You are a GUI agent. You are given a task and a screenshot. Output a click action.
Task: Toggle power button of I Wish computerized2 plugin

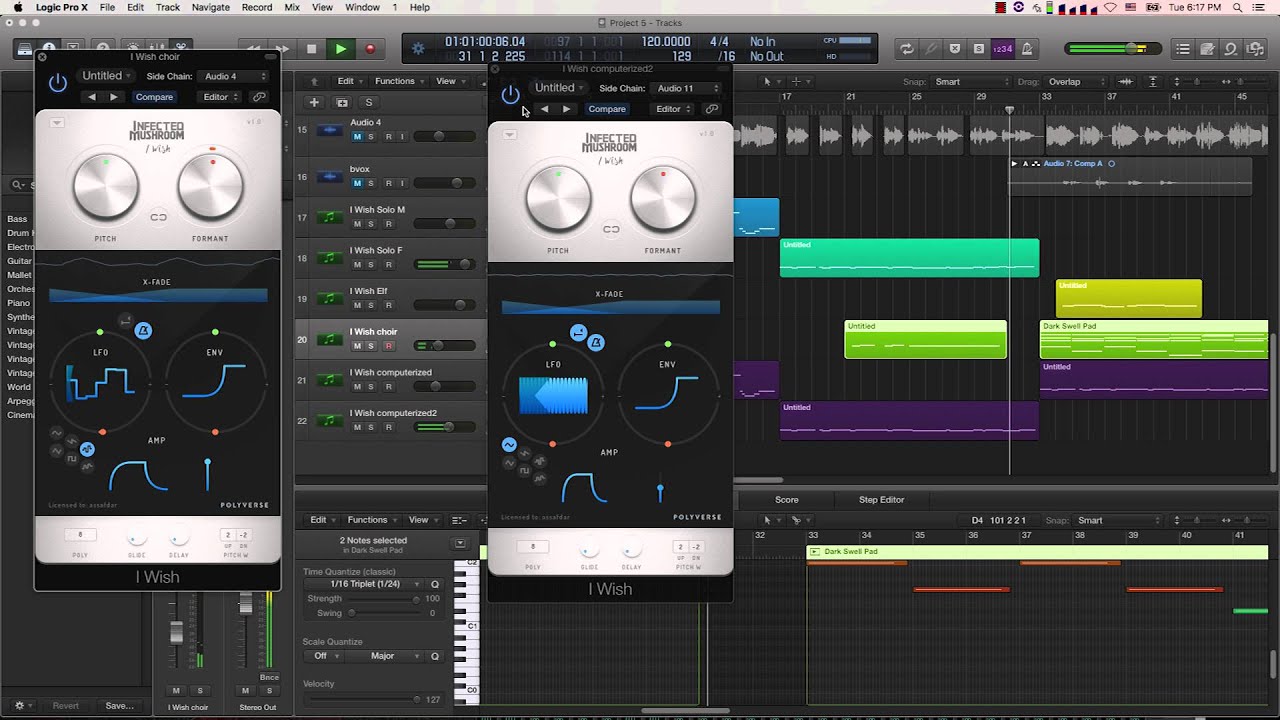(510, 95)
